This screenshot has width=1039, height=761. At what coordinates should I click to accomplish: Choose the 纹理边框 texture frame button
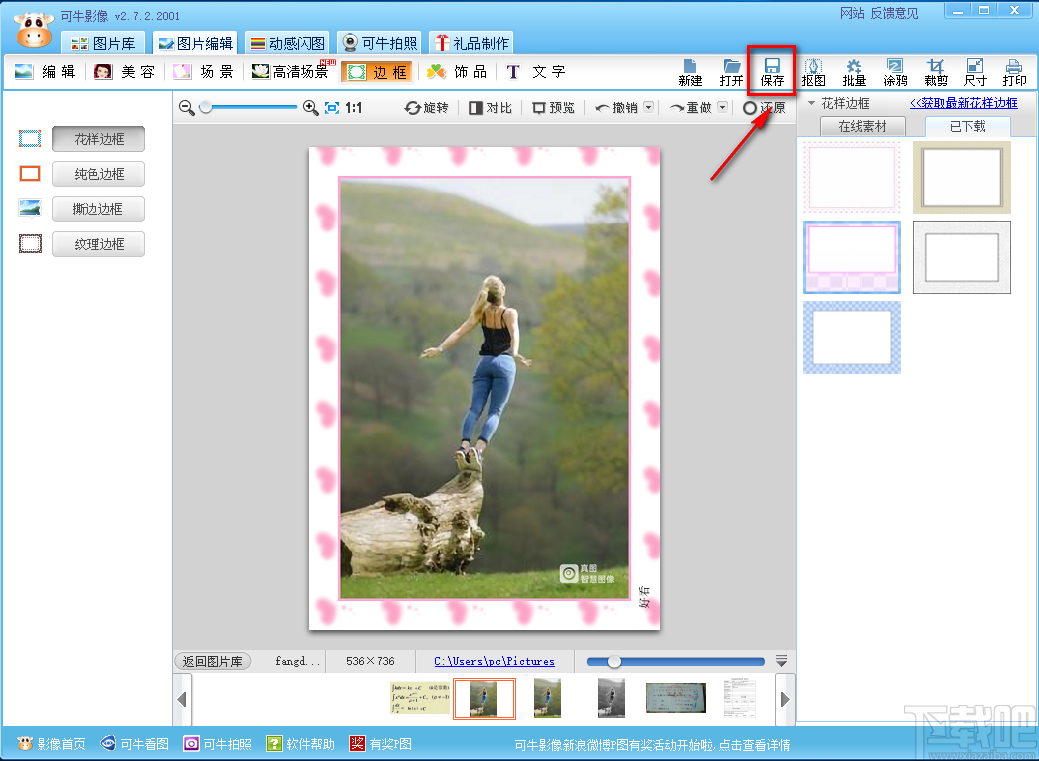pos(99,245)
